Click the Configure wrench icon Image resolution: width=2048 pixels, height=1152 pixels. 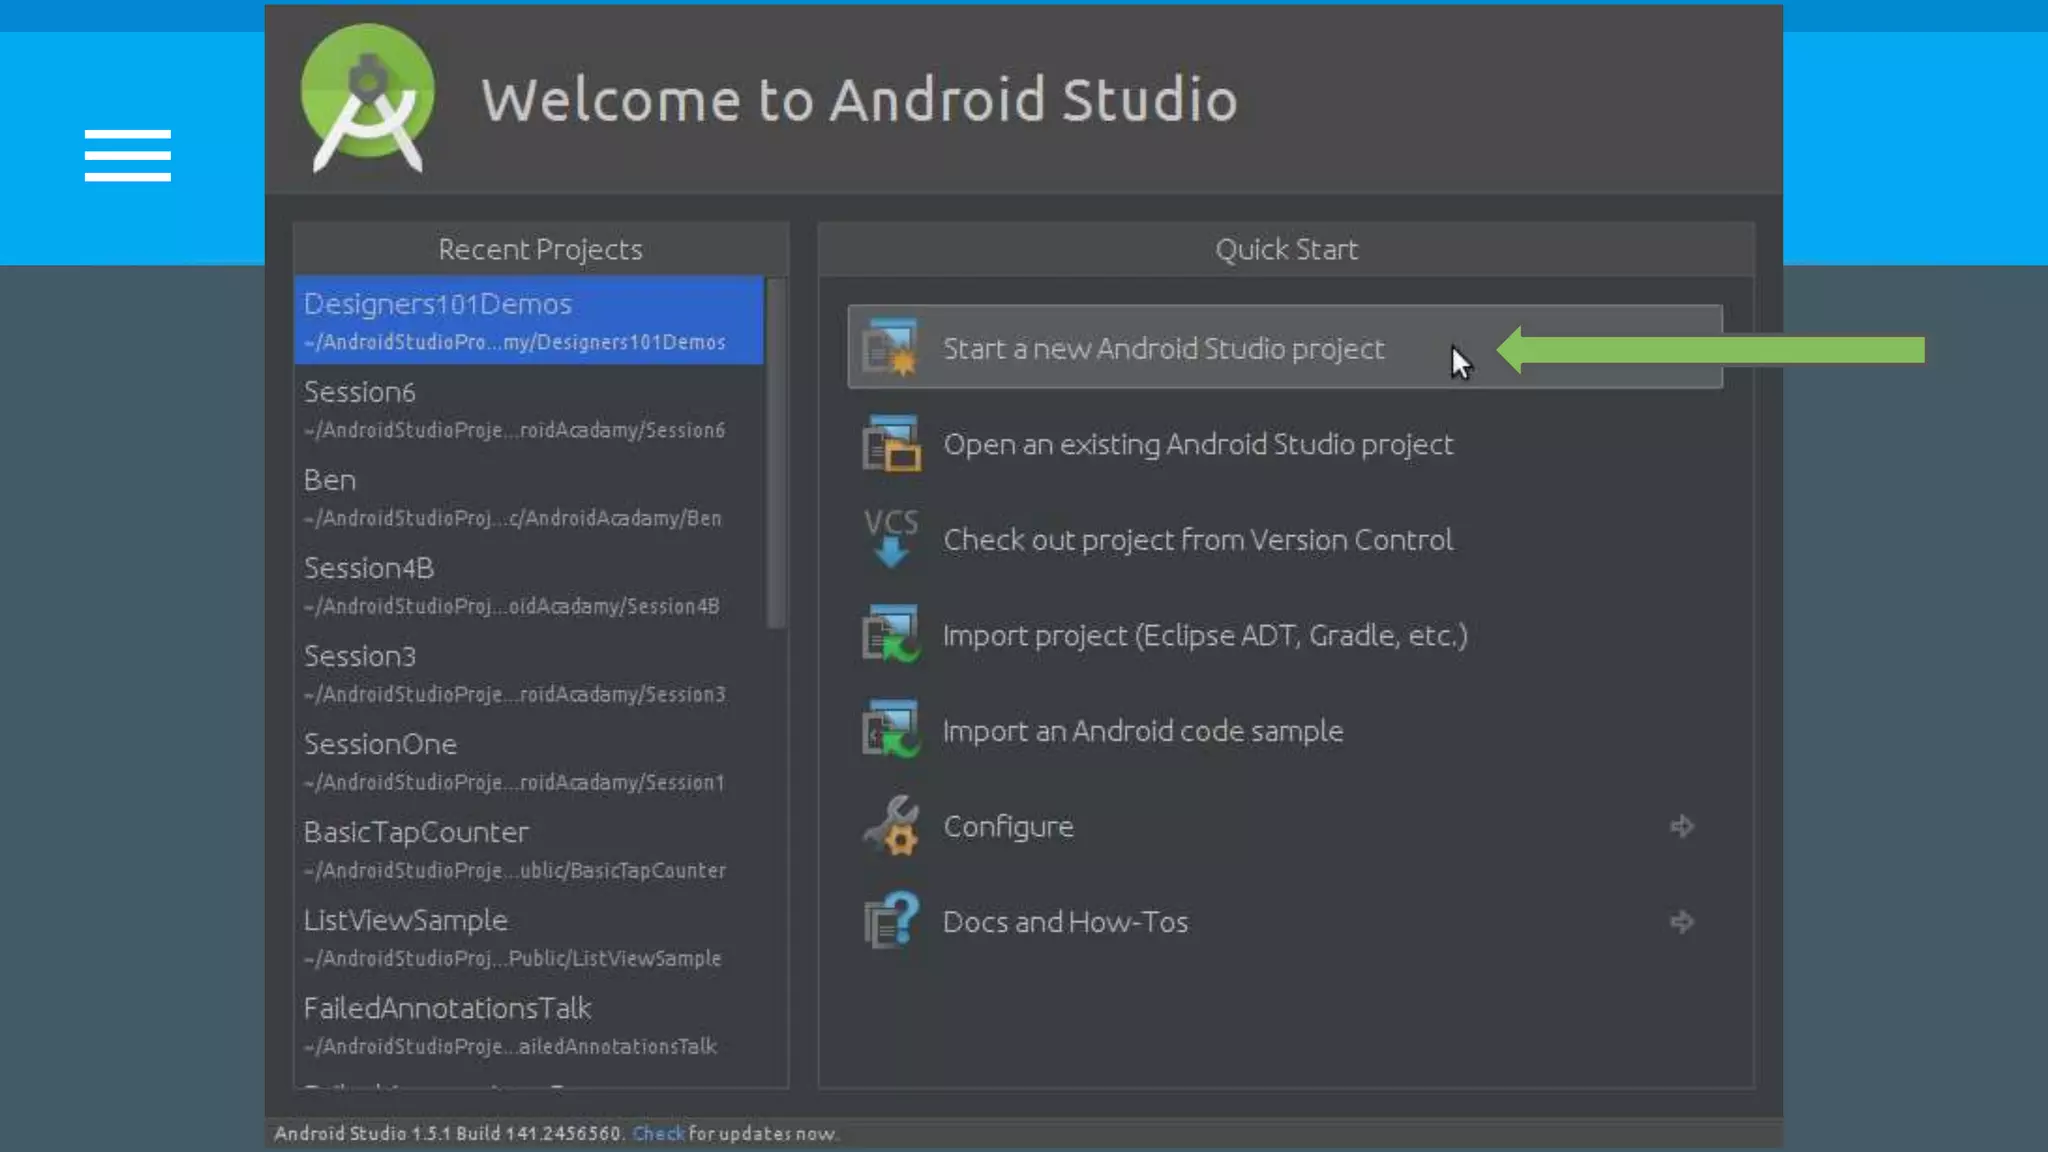[x=890, y=825]
